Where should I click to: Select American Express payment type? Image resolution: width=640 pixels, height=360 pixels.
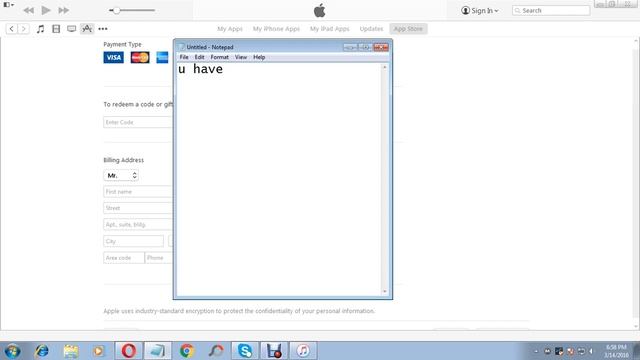[x=162, y=57]
